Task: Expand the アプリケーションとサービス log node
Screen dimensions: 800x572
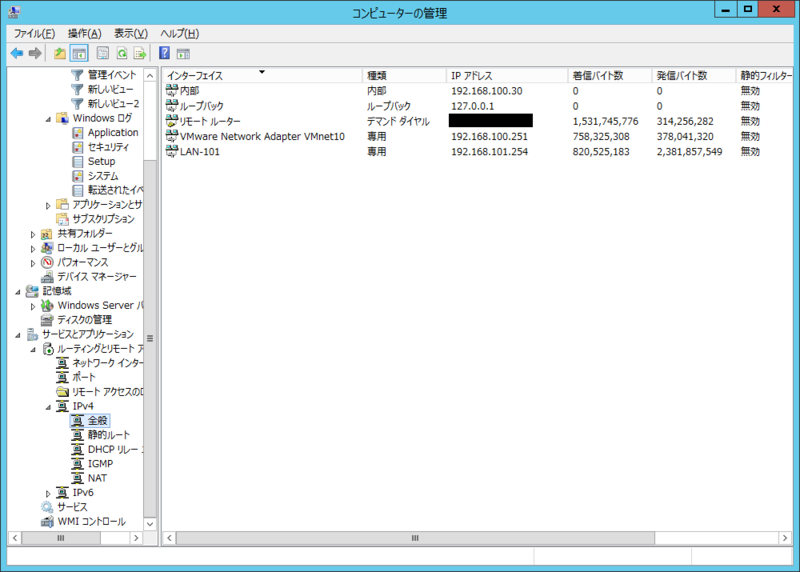Action: (48, 205)
